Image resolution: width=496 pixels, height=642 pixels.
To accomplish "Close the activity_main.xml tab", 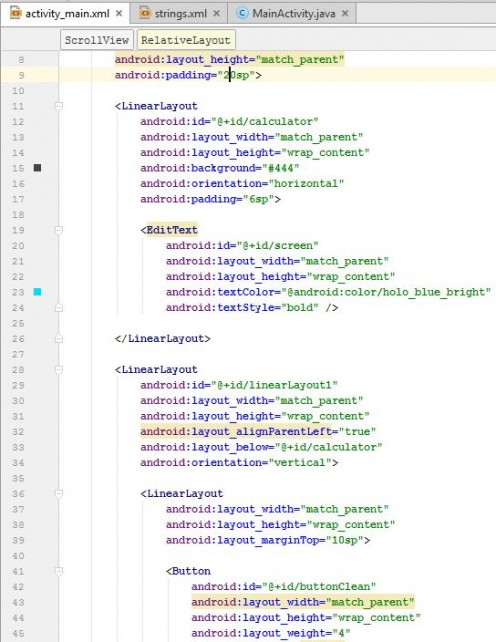I will coord(119,14).
